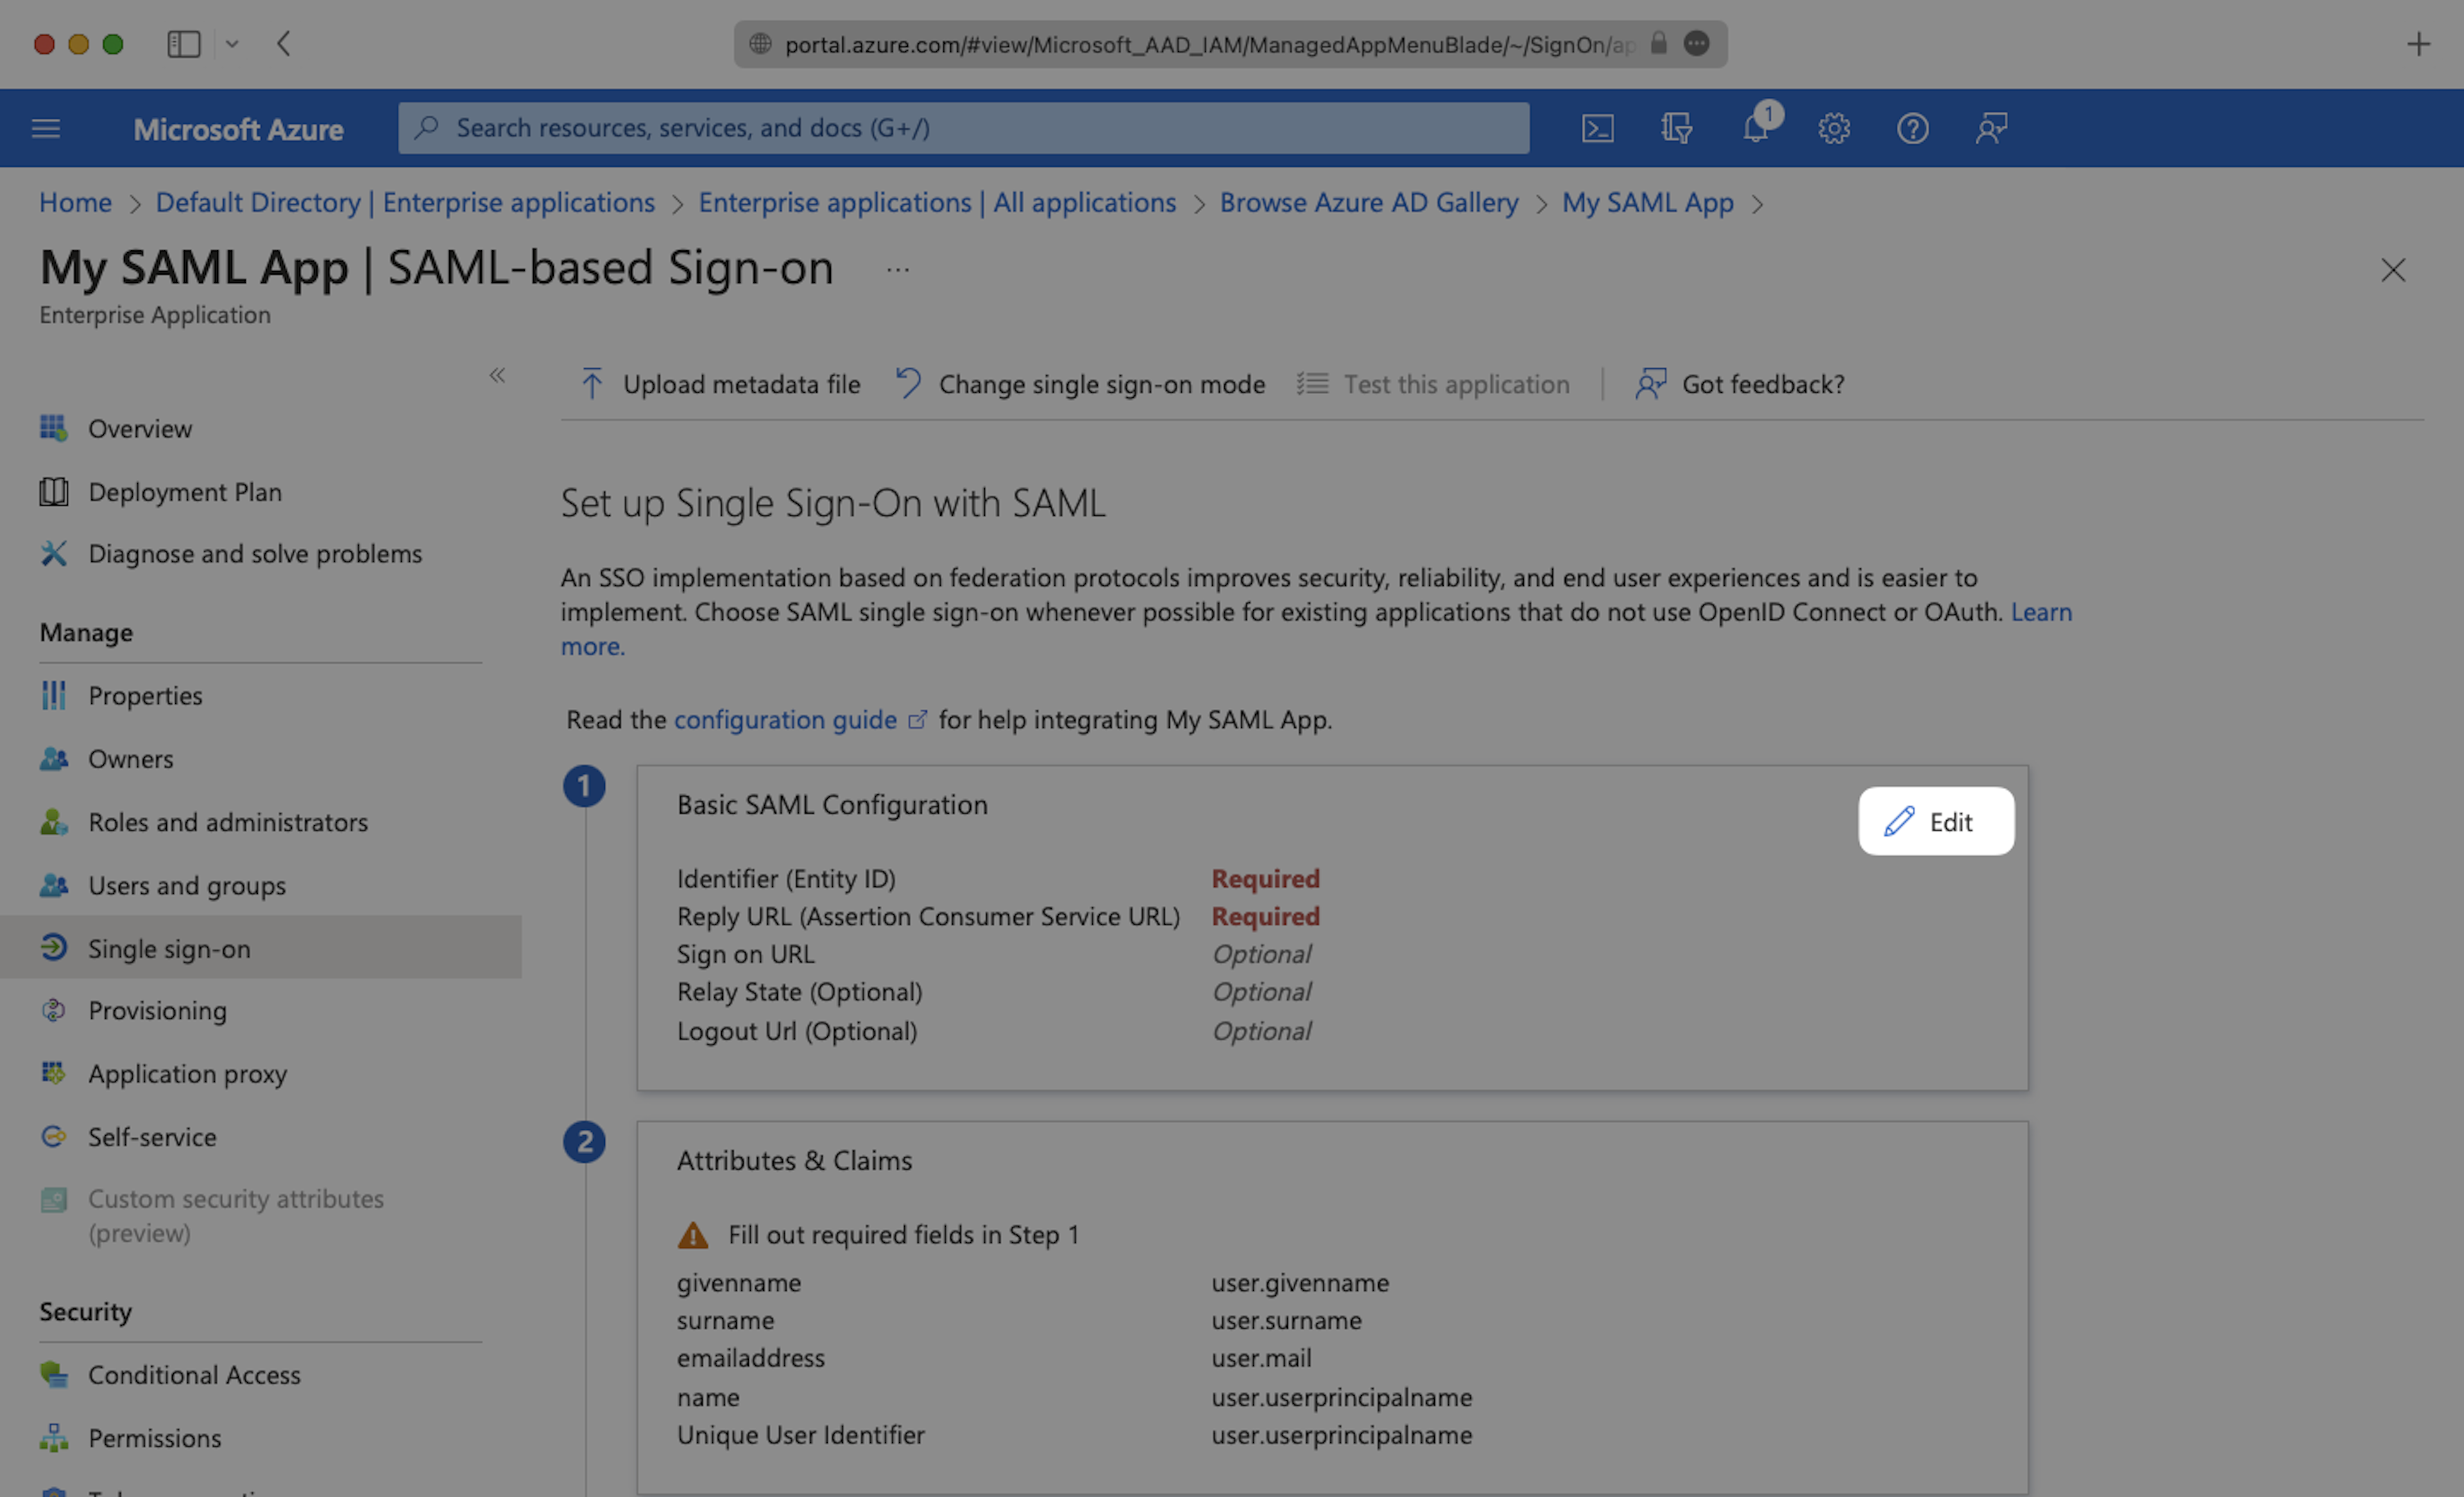Expand the browser sidebar dropdown arrow
This screenshot has height=1497, width=2464.
(232, 44)
